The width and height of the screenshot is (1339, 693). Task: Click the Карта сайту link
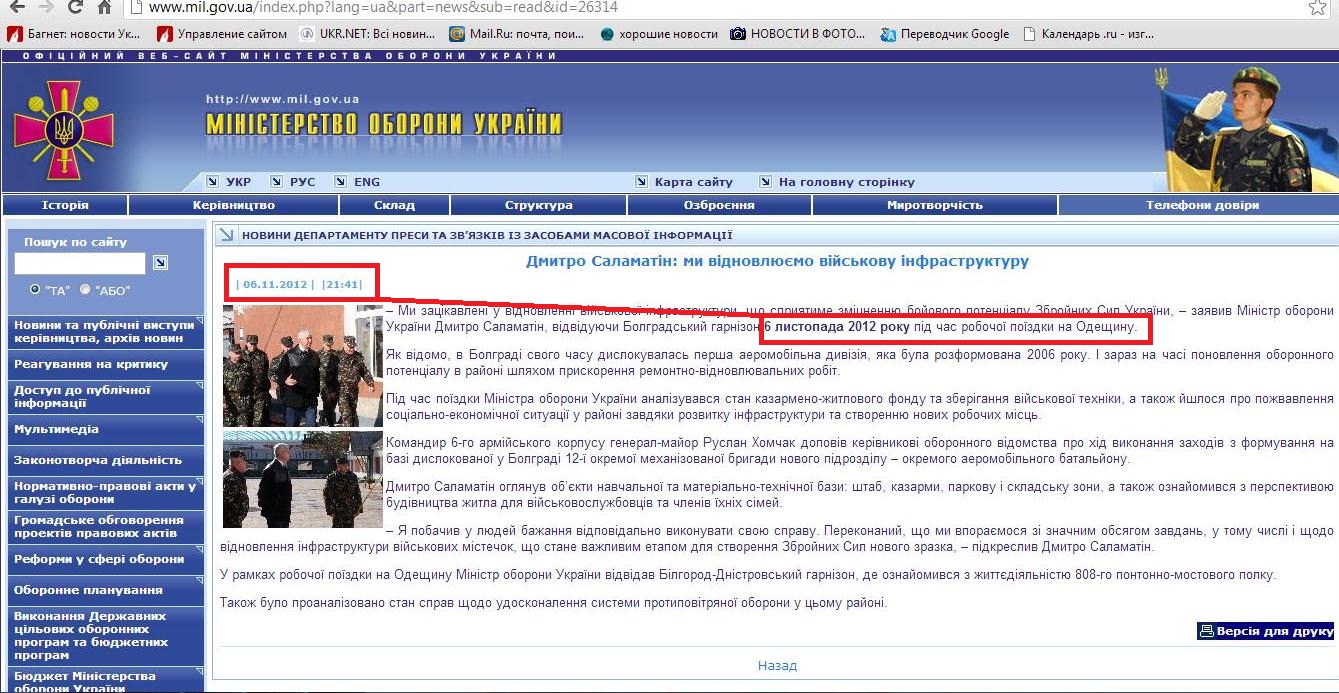692,182
